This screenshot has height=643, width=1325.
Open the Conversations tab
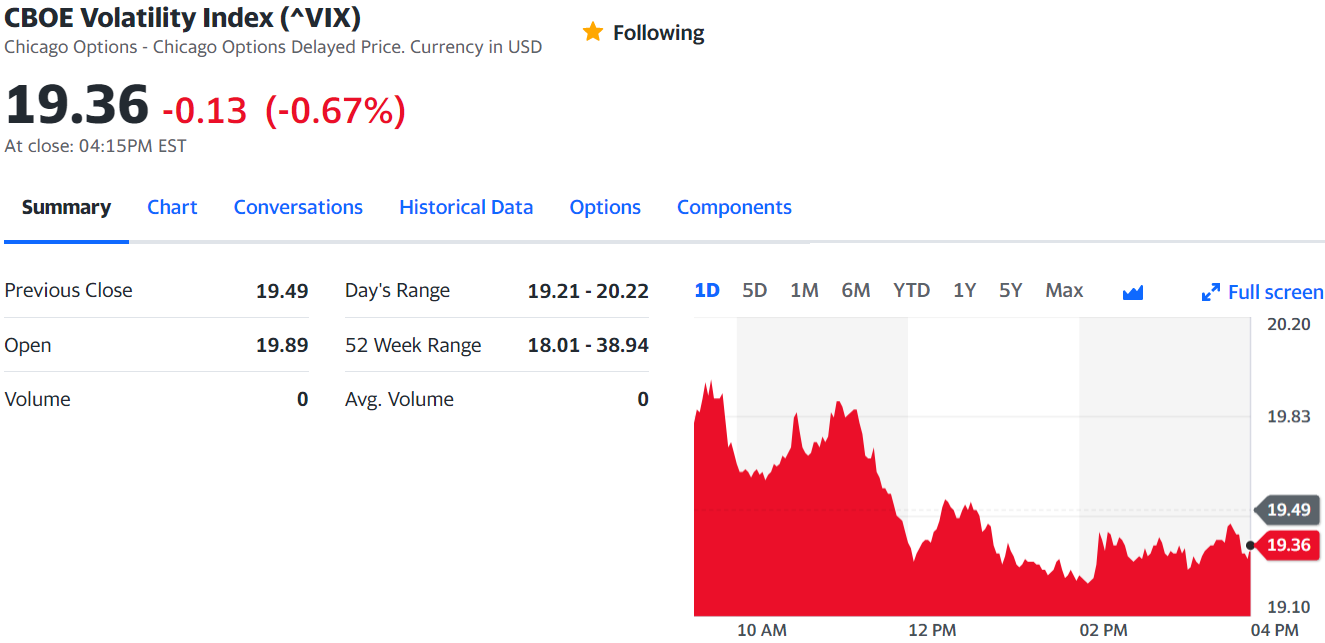(x=298, y=207)
